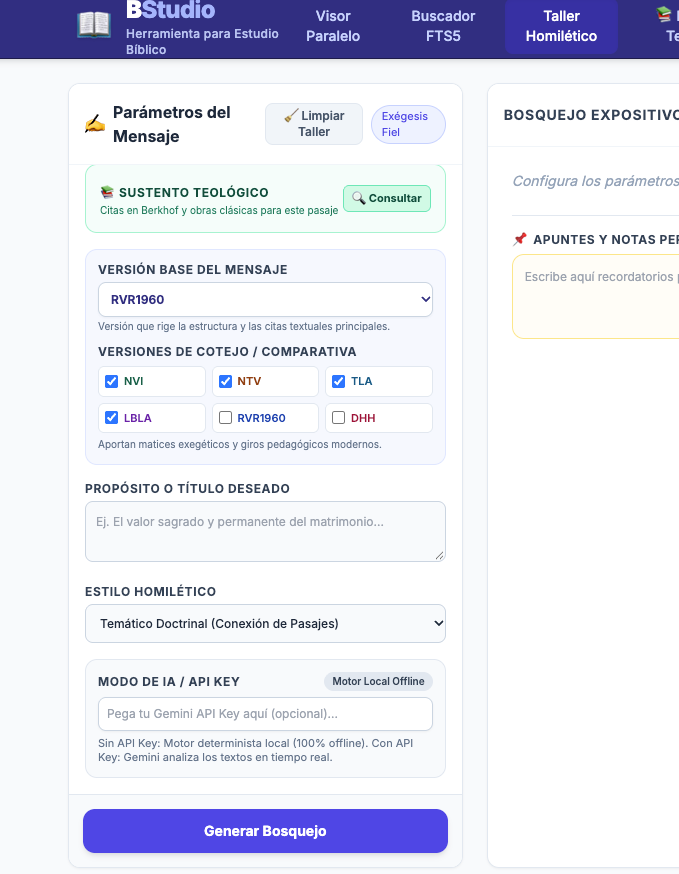
Task: Click the pushpin icon by Apuntes y Notas
Action: 520,239
